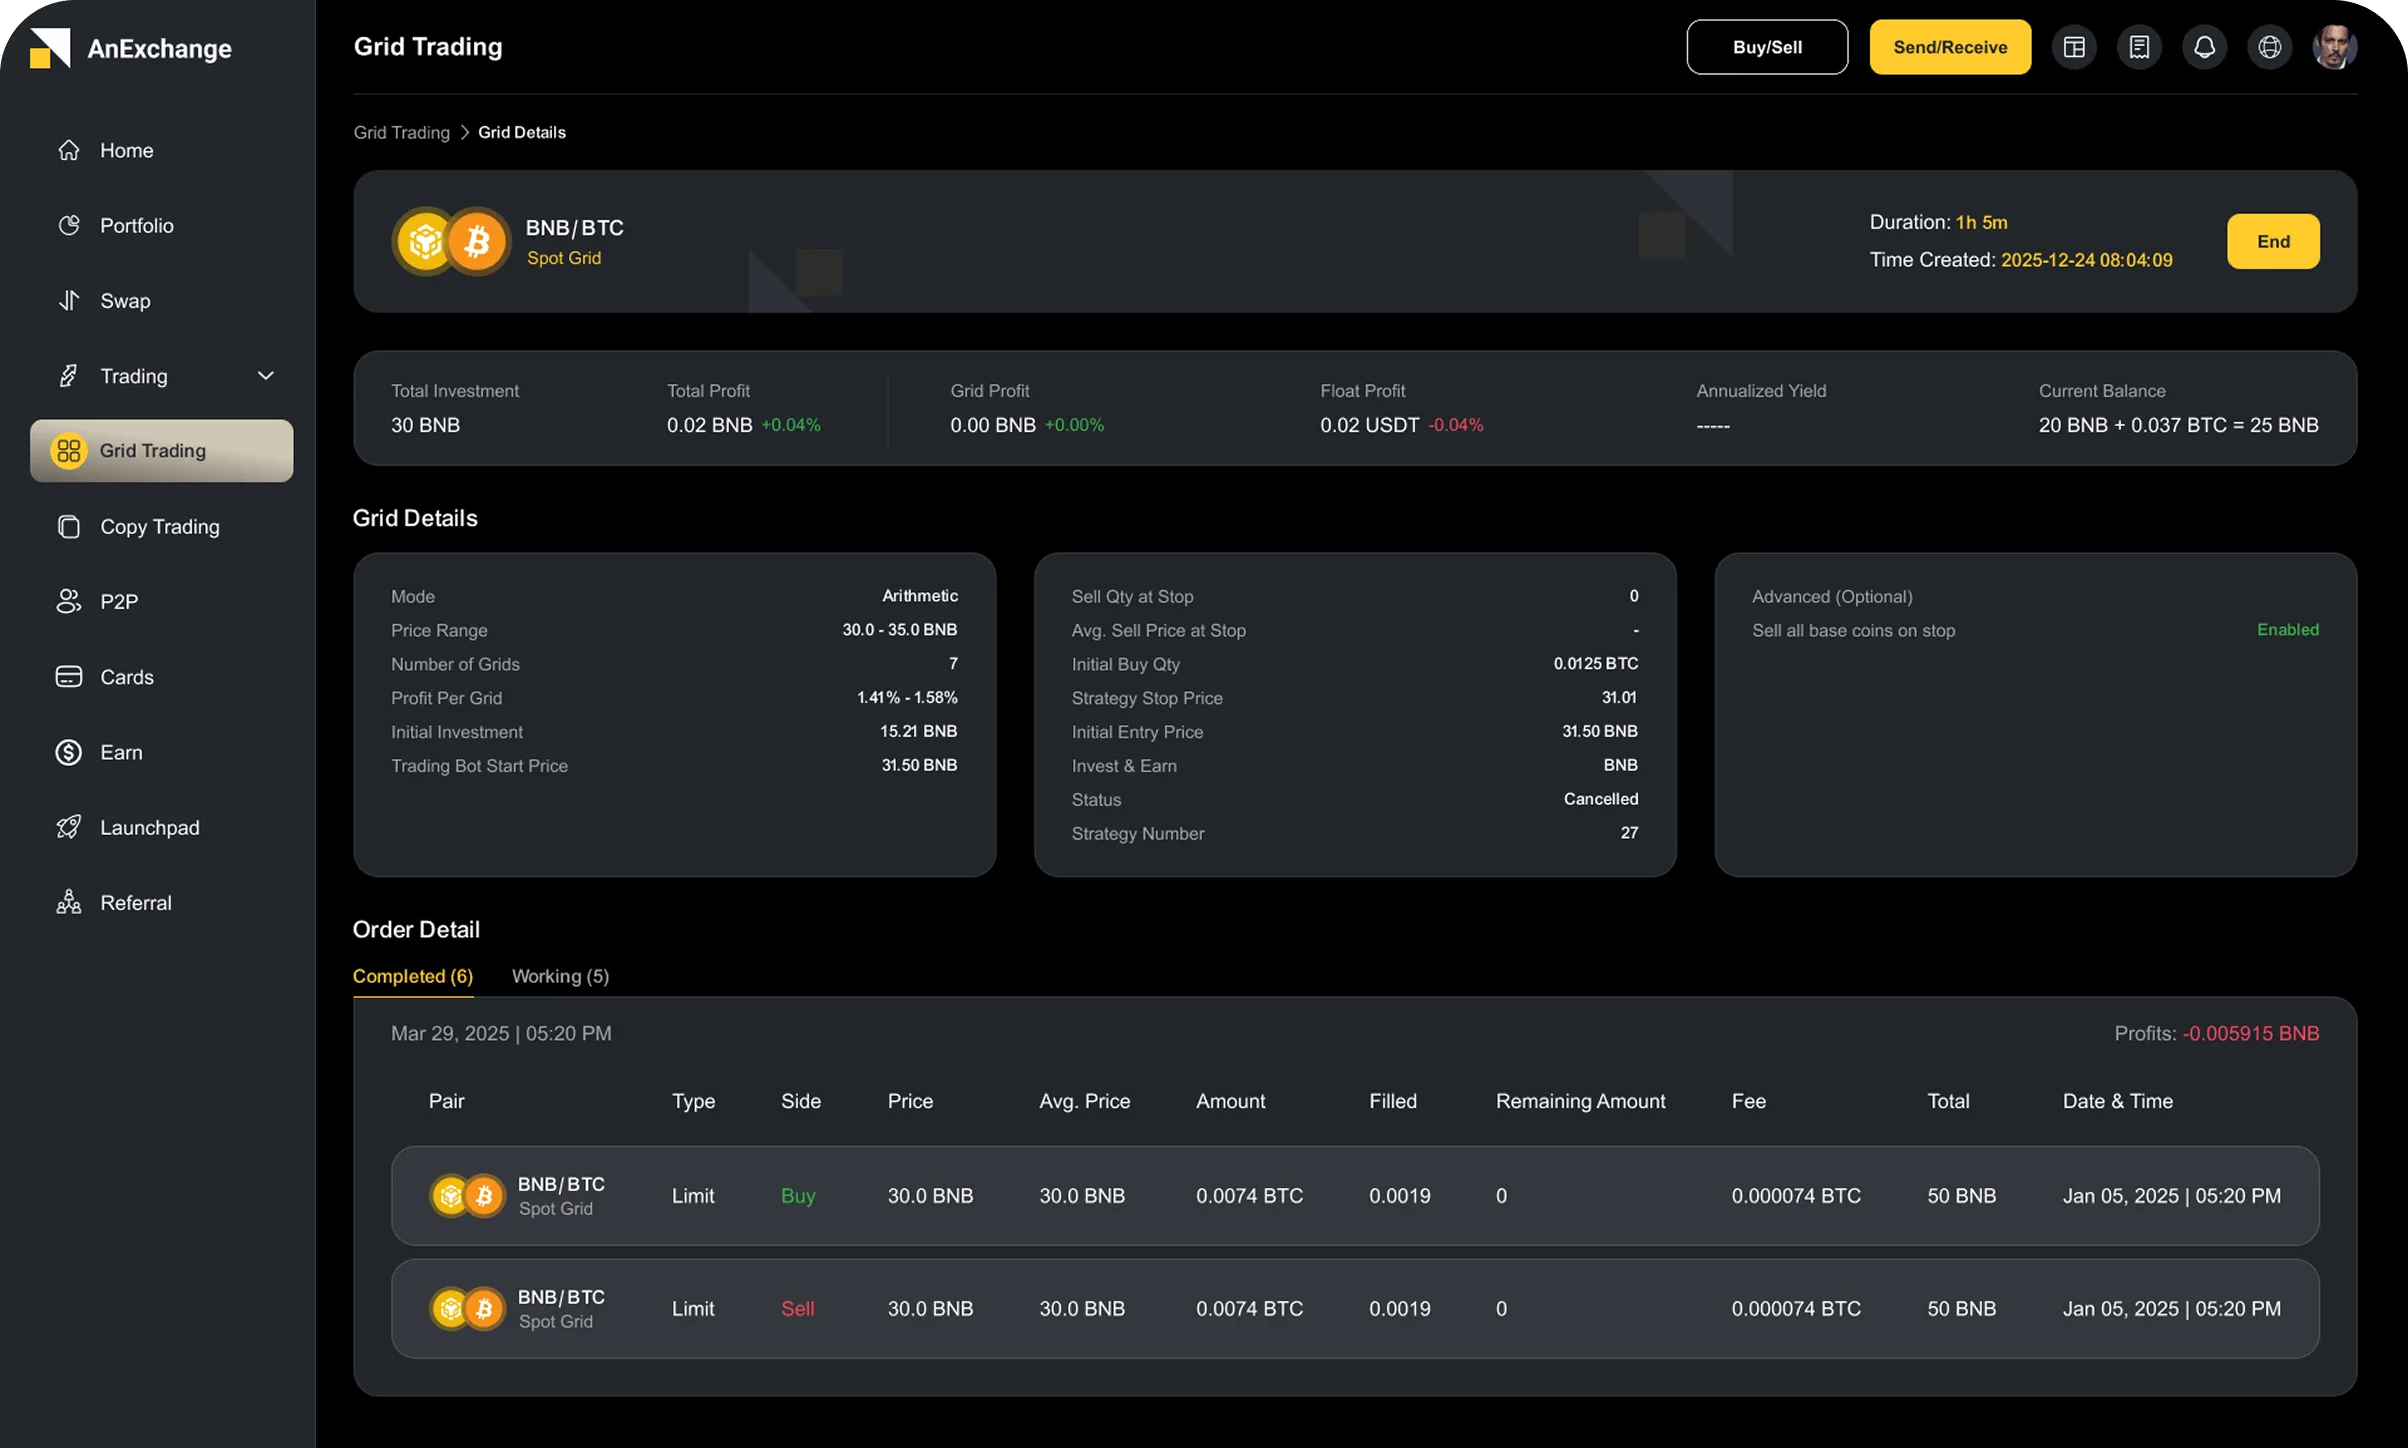Open the profile avatar menu

tap(2336, 46)
